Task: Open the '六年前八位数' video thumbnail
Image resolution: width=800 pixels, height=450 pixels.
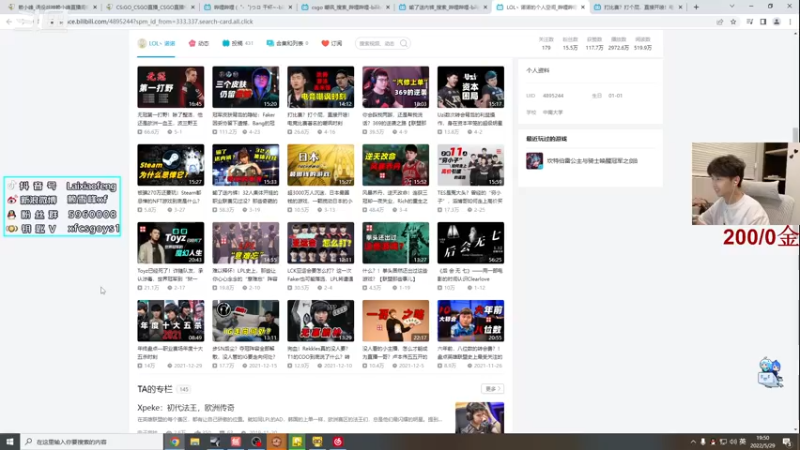Action: point(470,321)
